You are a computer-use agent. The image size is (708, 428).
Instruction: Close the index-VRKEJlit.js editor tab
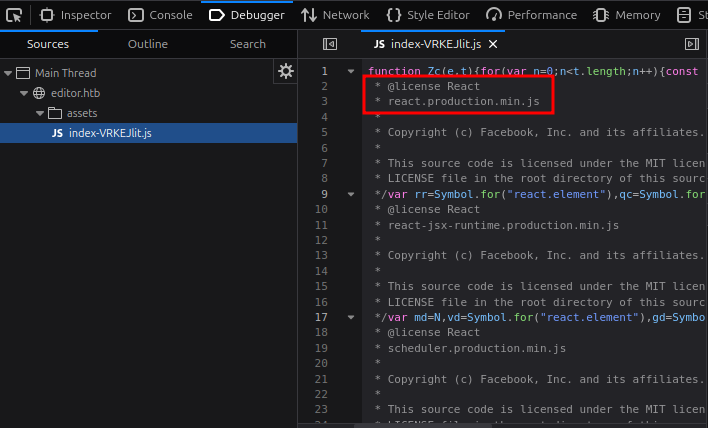493,44
